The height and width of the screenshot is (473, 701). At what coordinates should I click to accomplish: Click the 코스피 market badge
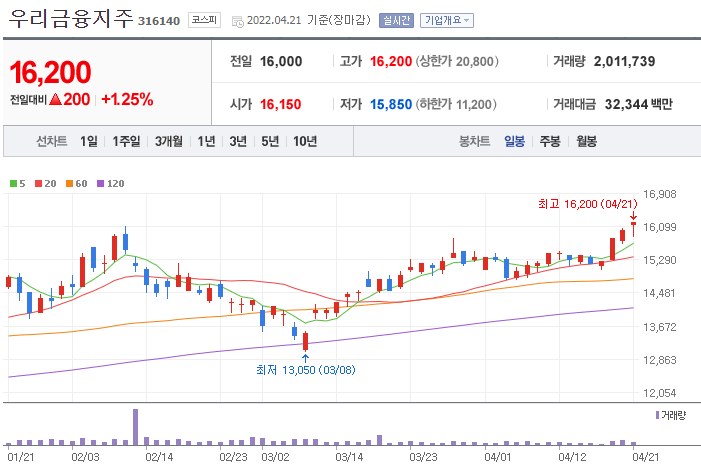coord(204,20)
